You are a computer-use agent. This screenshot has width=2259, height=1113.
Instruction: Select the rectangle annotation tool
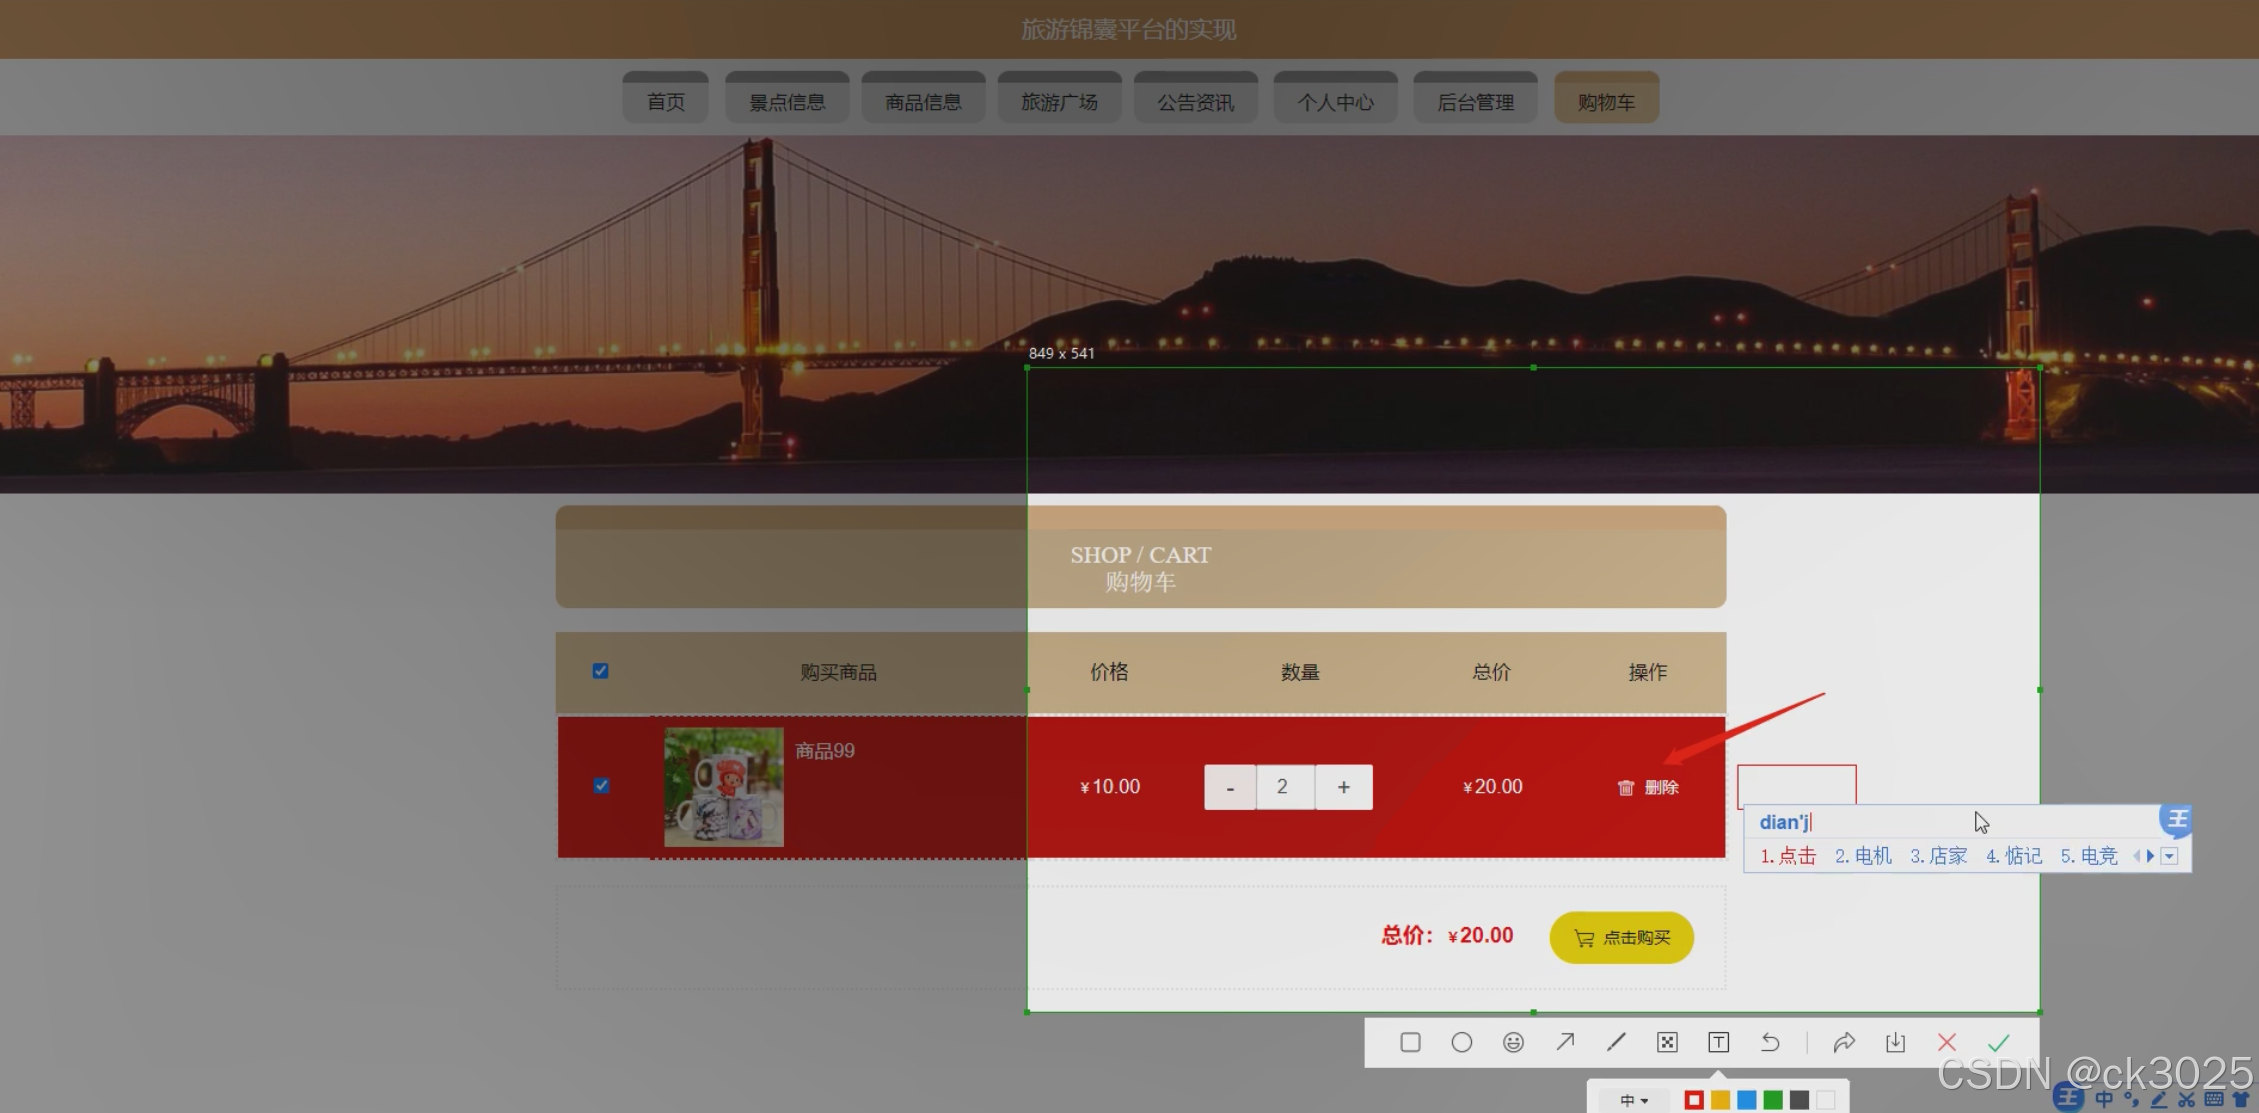[x=1410, y=1043]
